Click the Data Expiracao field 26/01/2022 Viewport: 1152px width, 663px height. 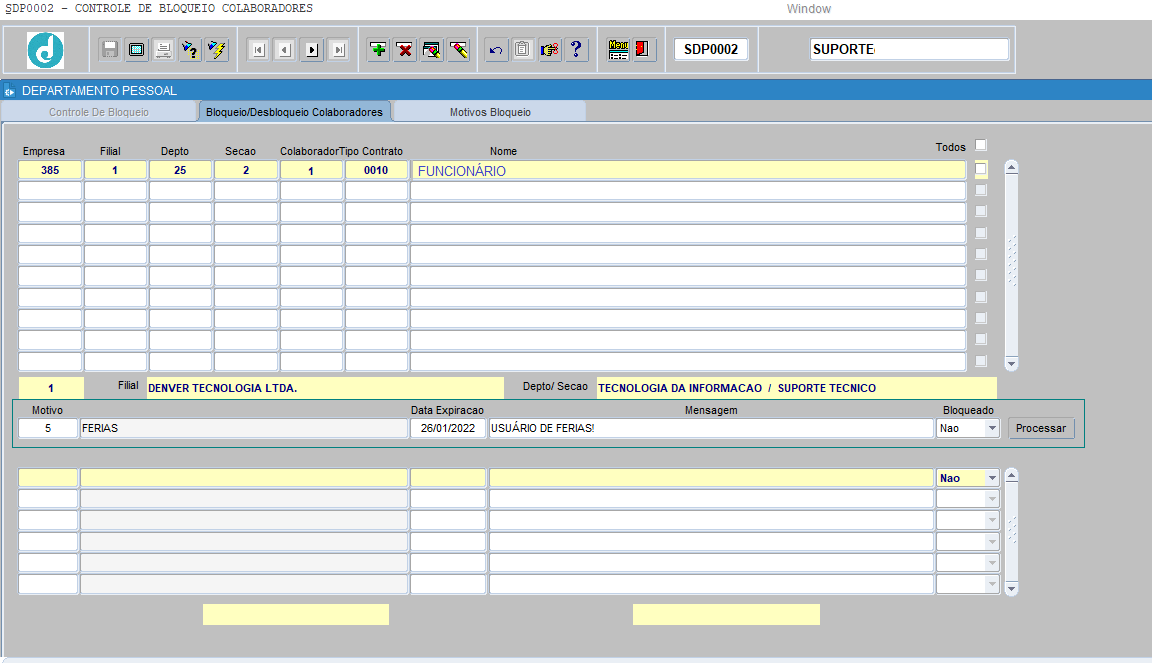[x=447, y=428]
